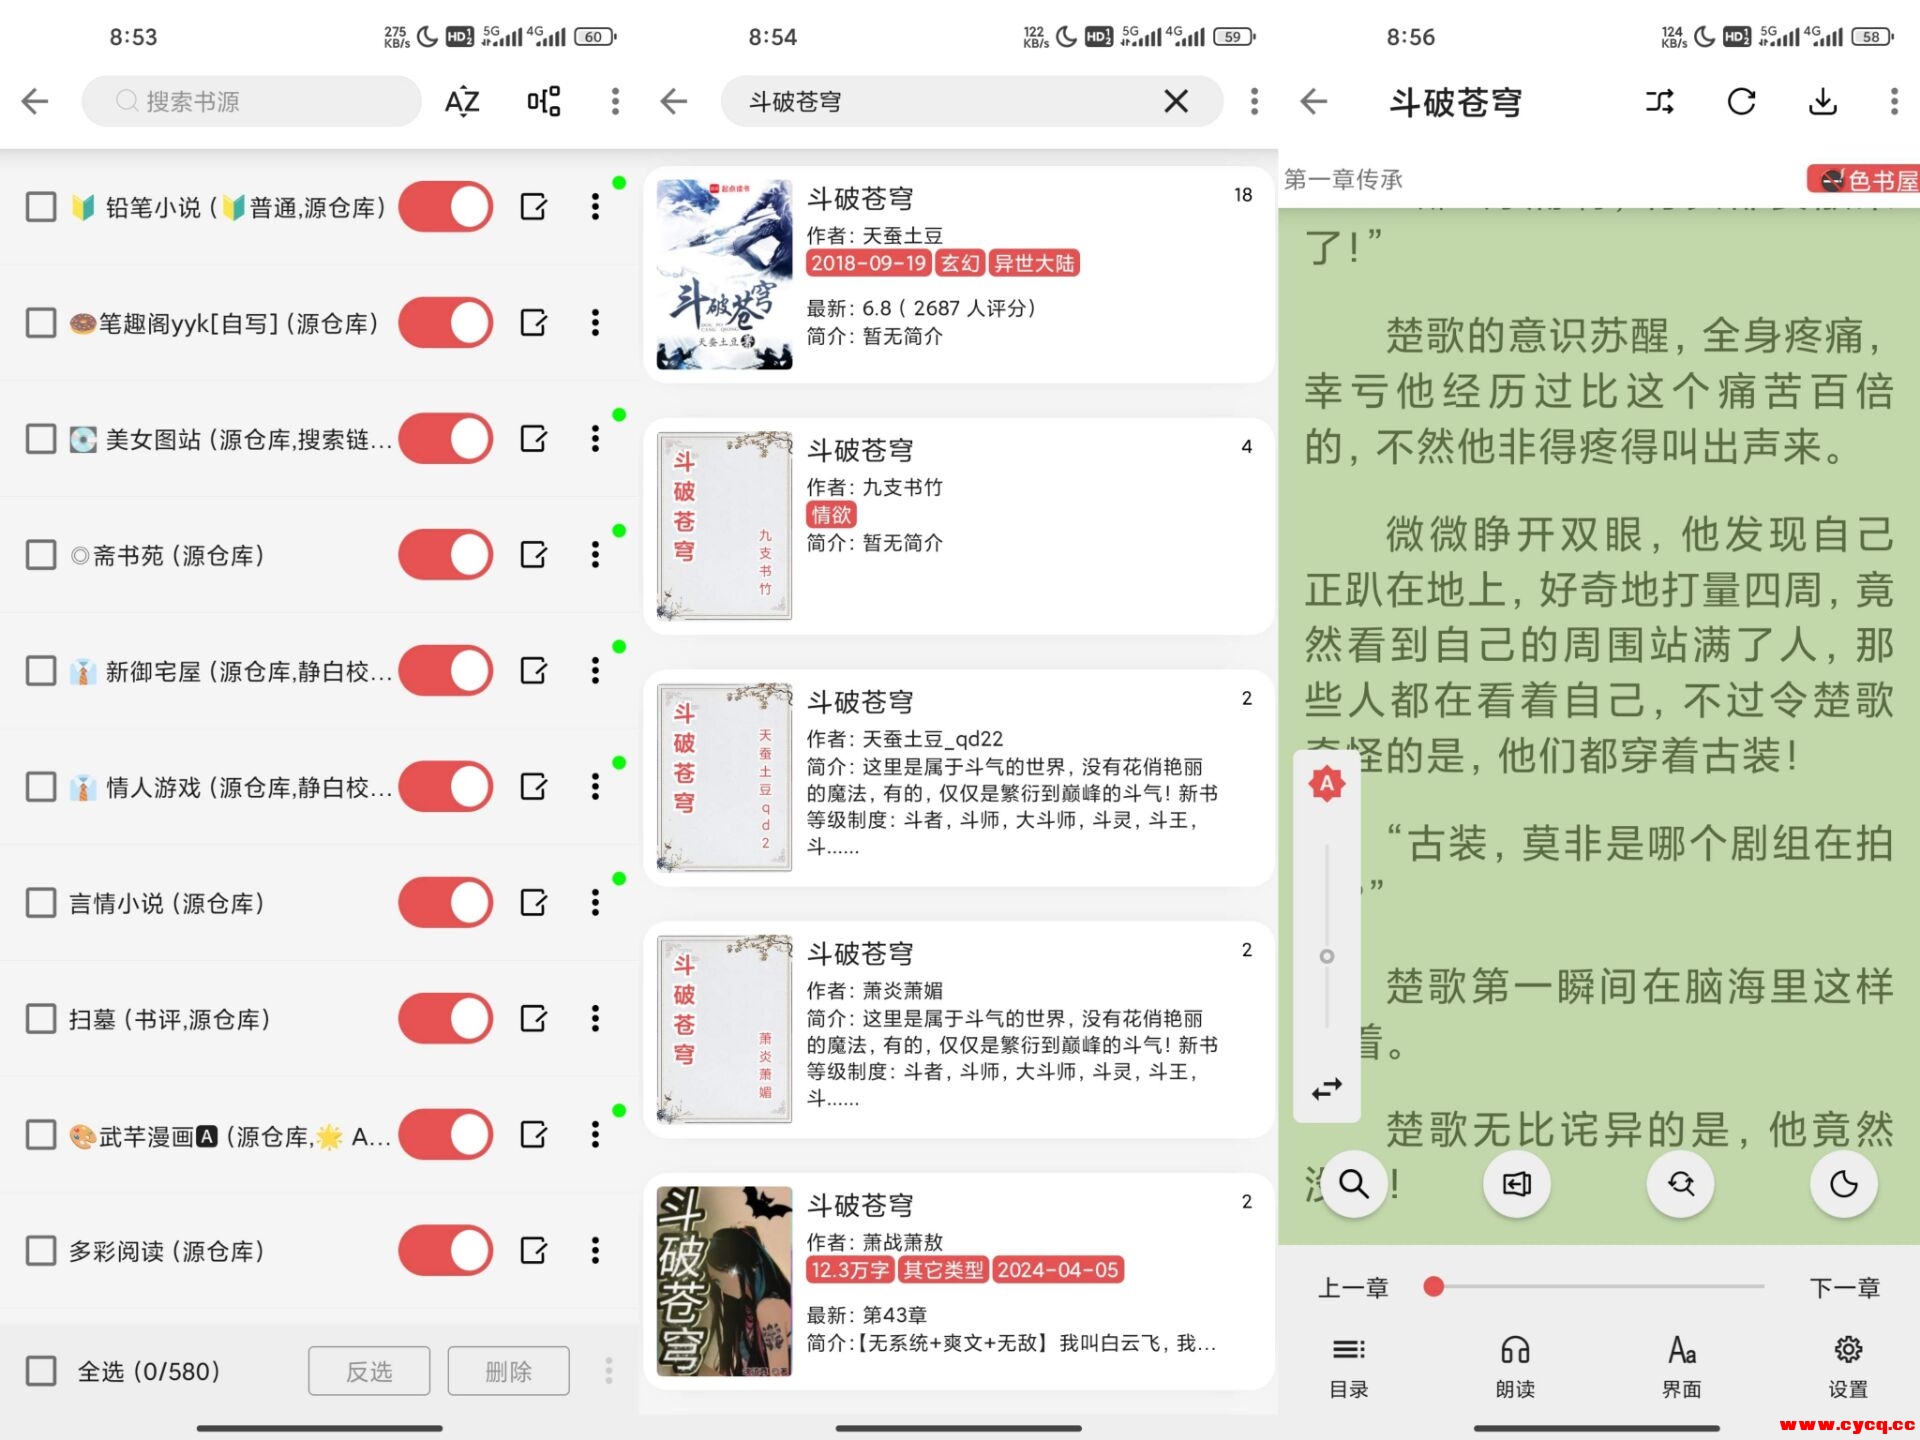This screenshot has width=1920, height=1440.
Task: Tick the 全选 select-all checkbox
Action: [x=41, y=1371]
